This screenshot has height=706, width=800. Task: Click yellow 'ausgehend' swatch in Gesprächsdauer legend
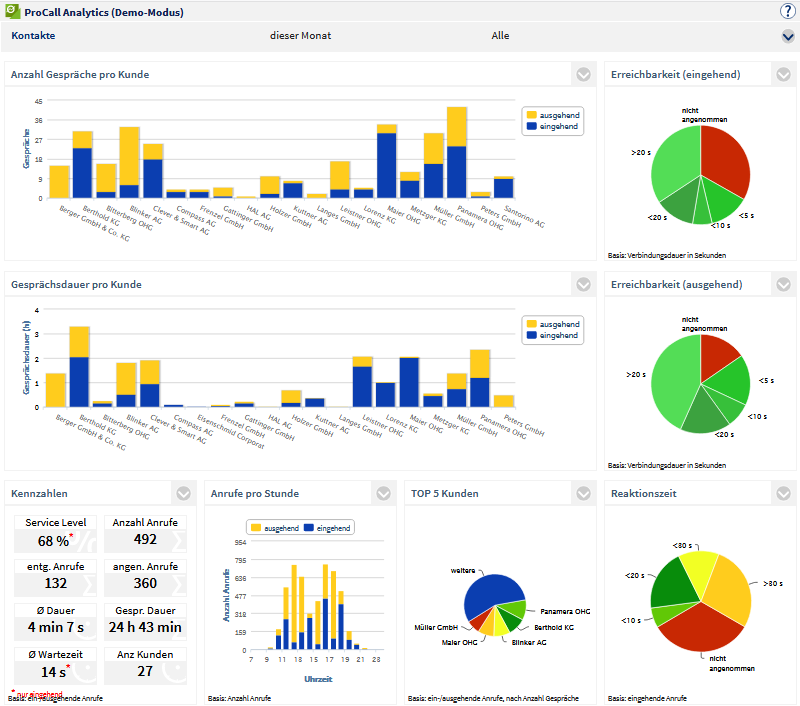pyautogui.click(x=532, y=324)
